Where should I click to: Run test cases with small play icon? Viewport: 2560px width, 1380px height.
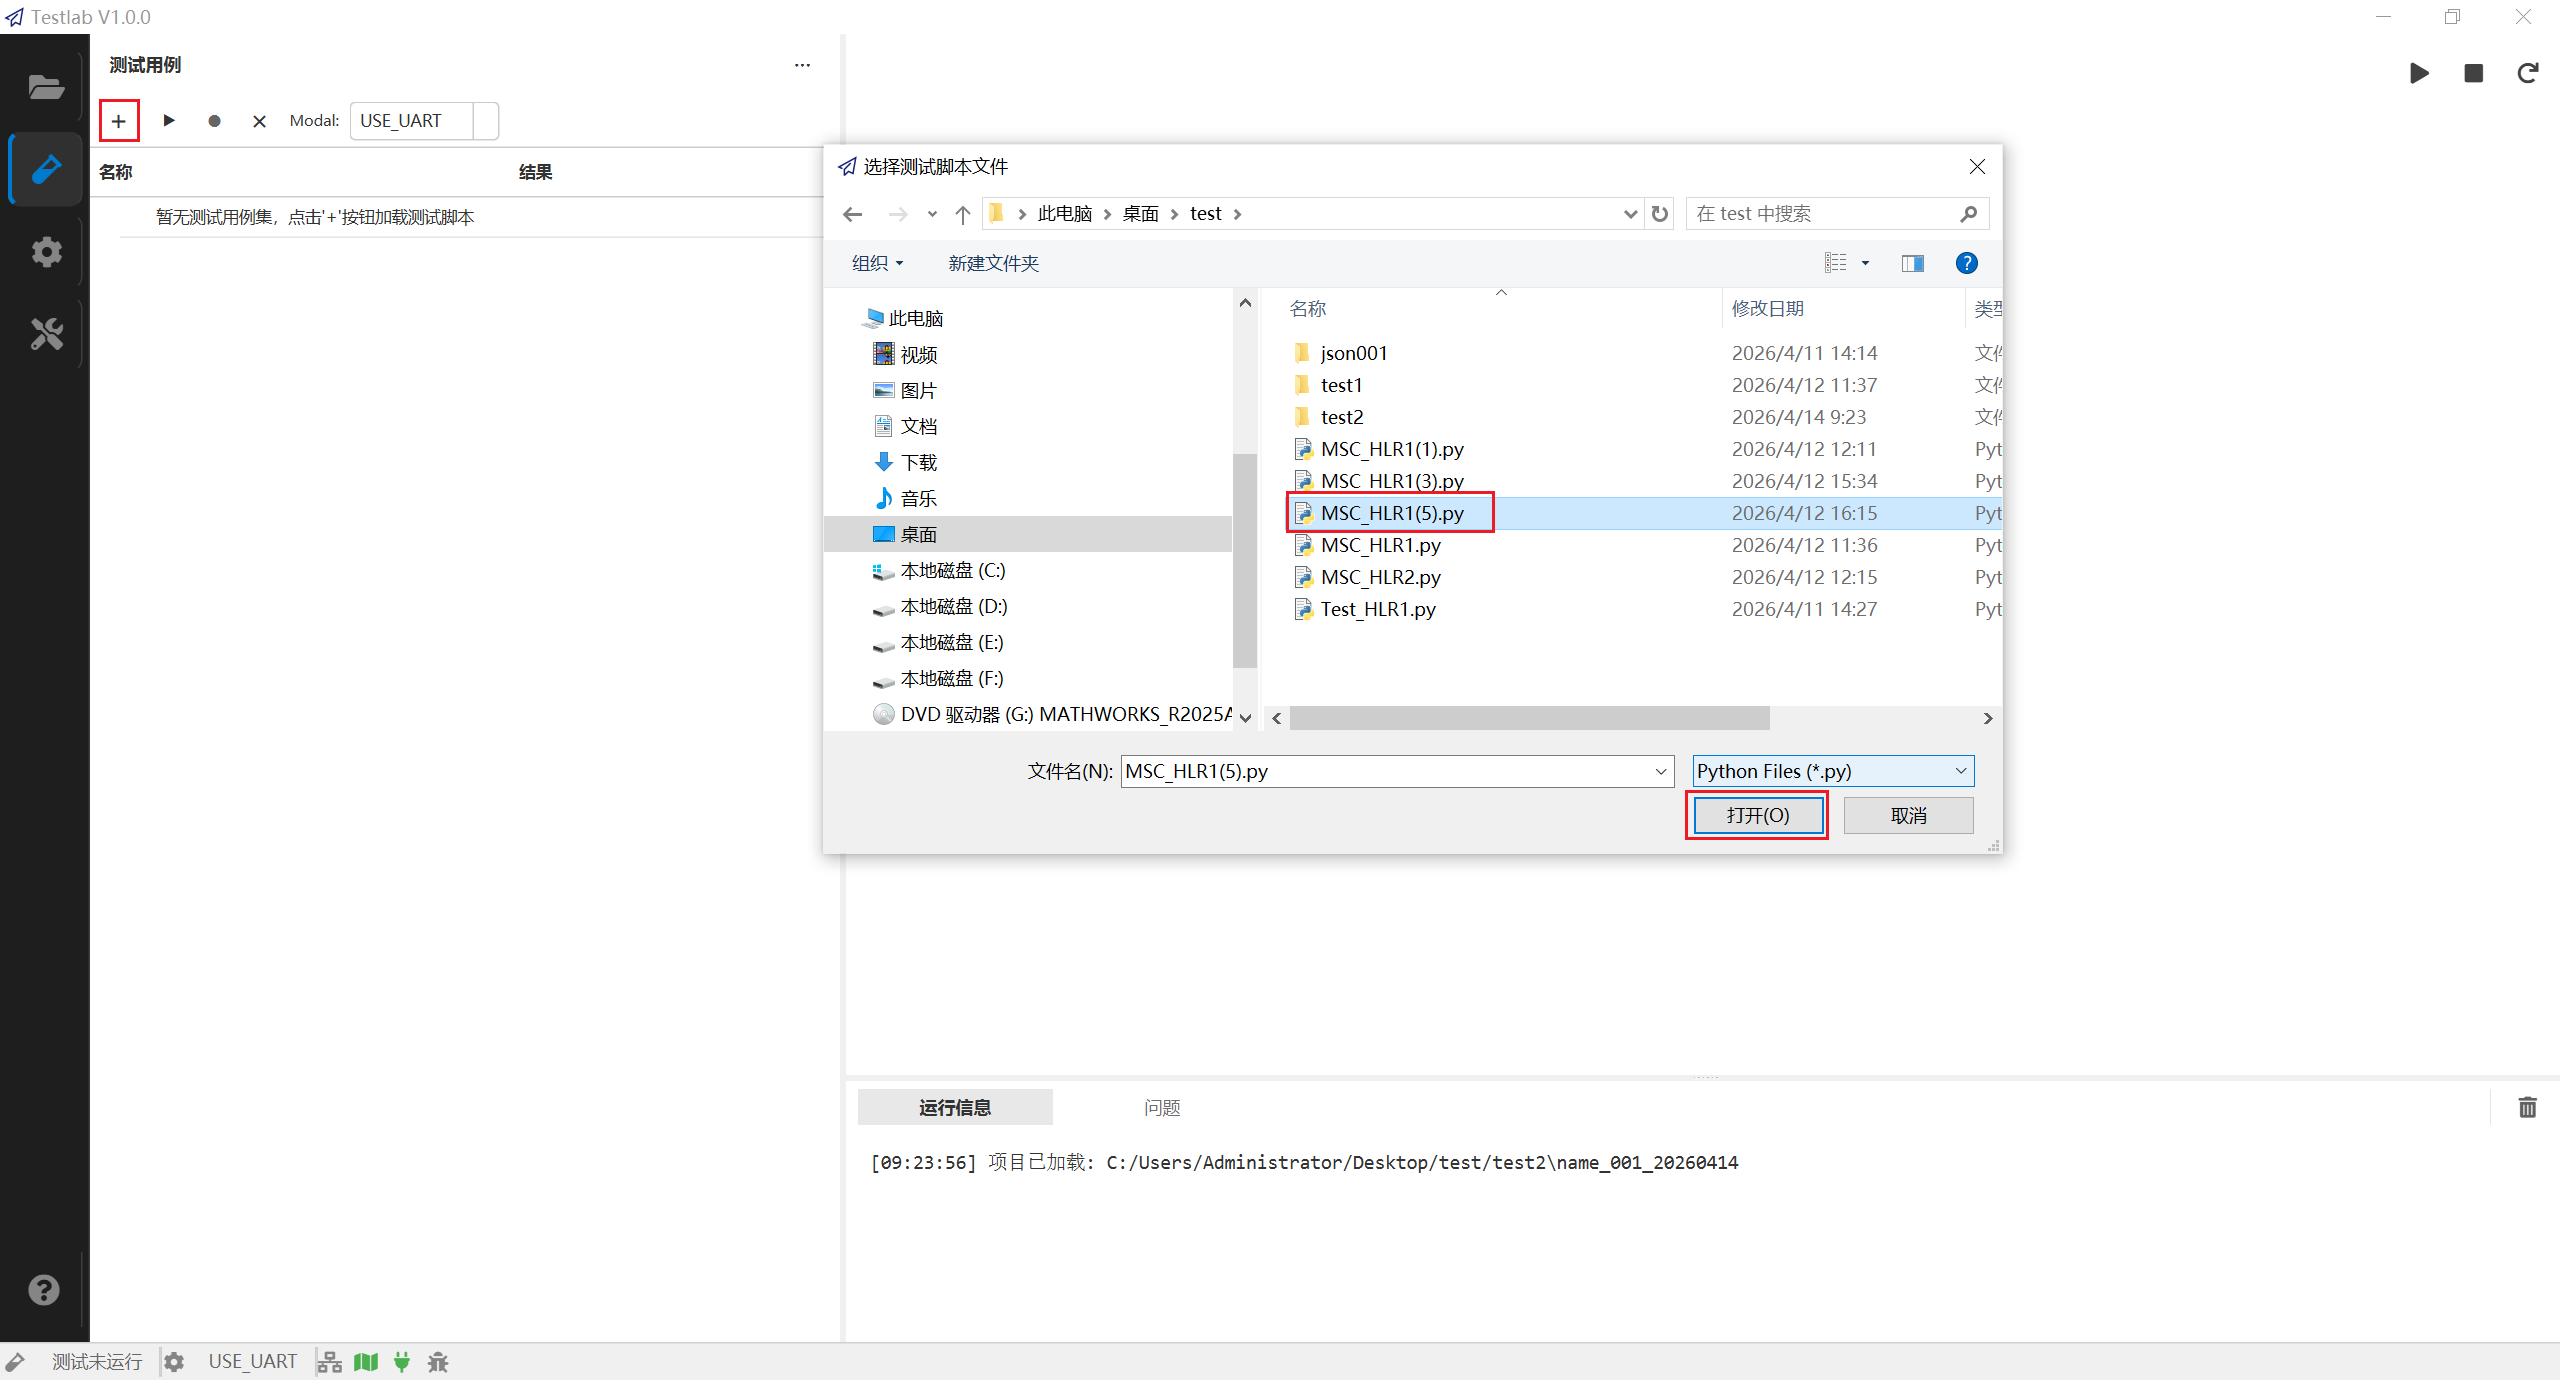click(x=169, y=120)
